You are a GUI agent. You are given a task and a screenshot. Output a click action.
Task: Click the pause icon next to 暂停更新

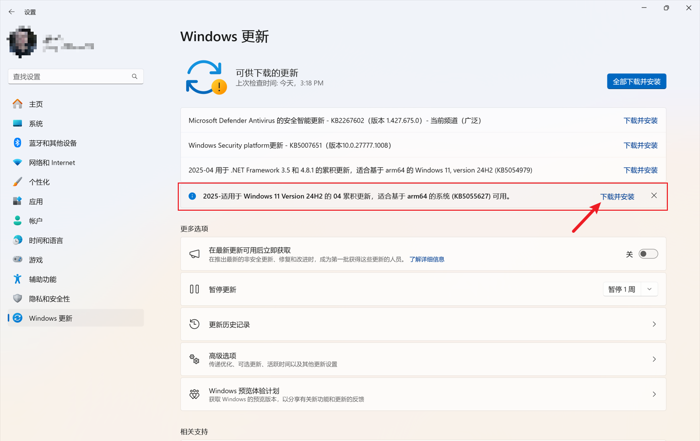(194, 289)
